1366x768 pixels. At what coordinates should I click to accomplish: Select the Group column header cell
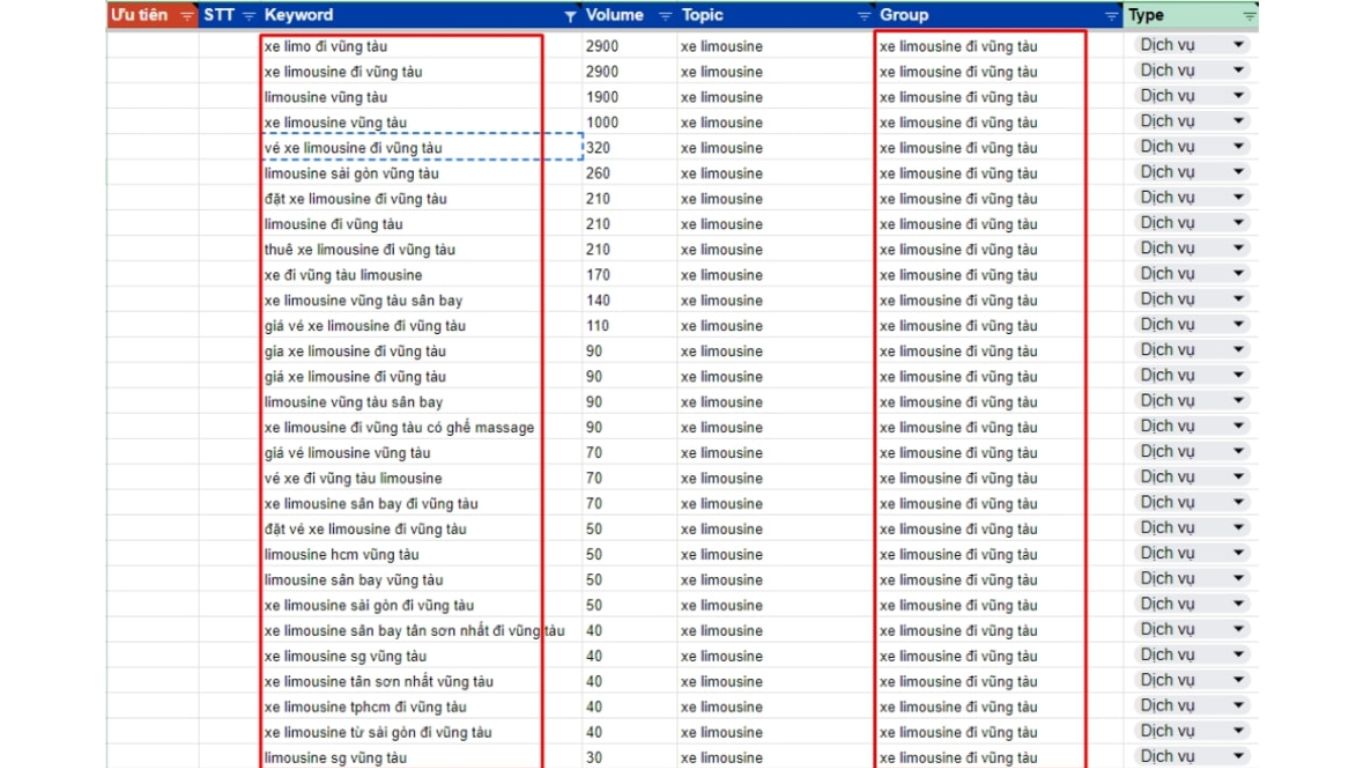[x=980, y=16]
